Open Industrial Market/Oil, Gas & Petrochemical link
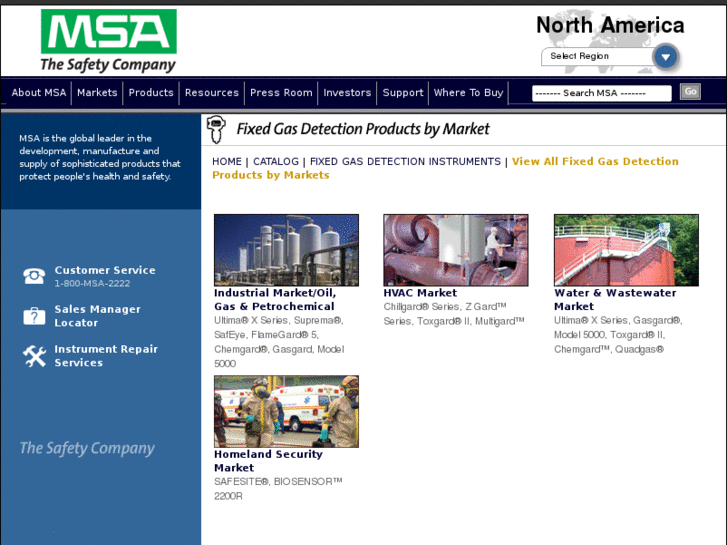Image resolution: width=727 pixels, height=545 pixels. pyautogui.click(x=275, y=300)
